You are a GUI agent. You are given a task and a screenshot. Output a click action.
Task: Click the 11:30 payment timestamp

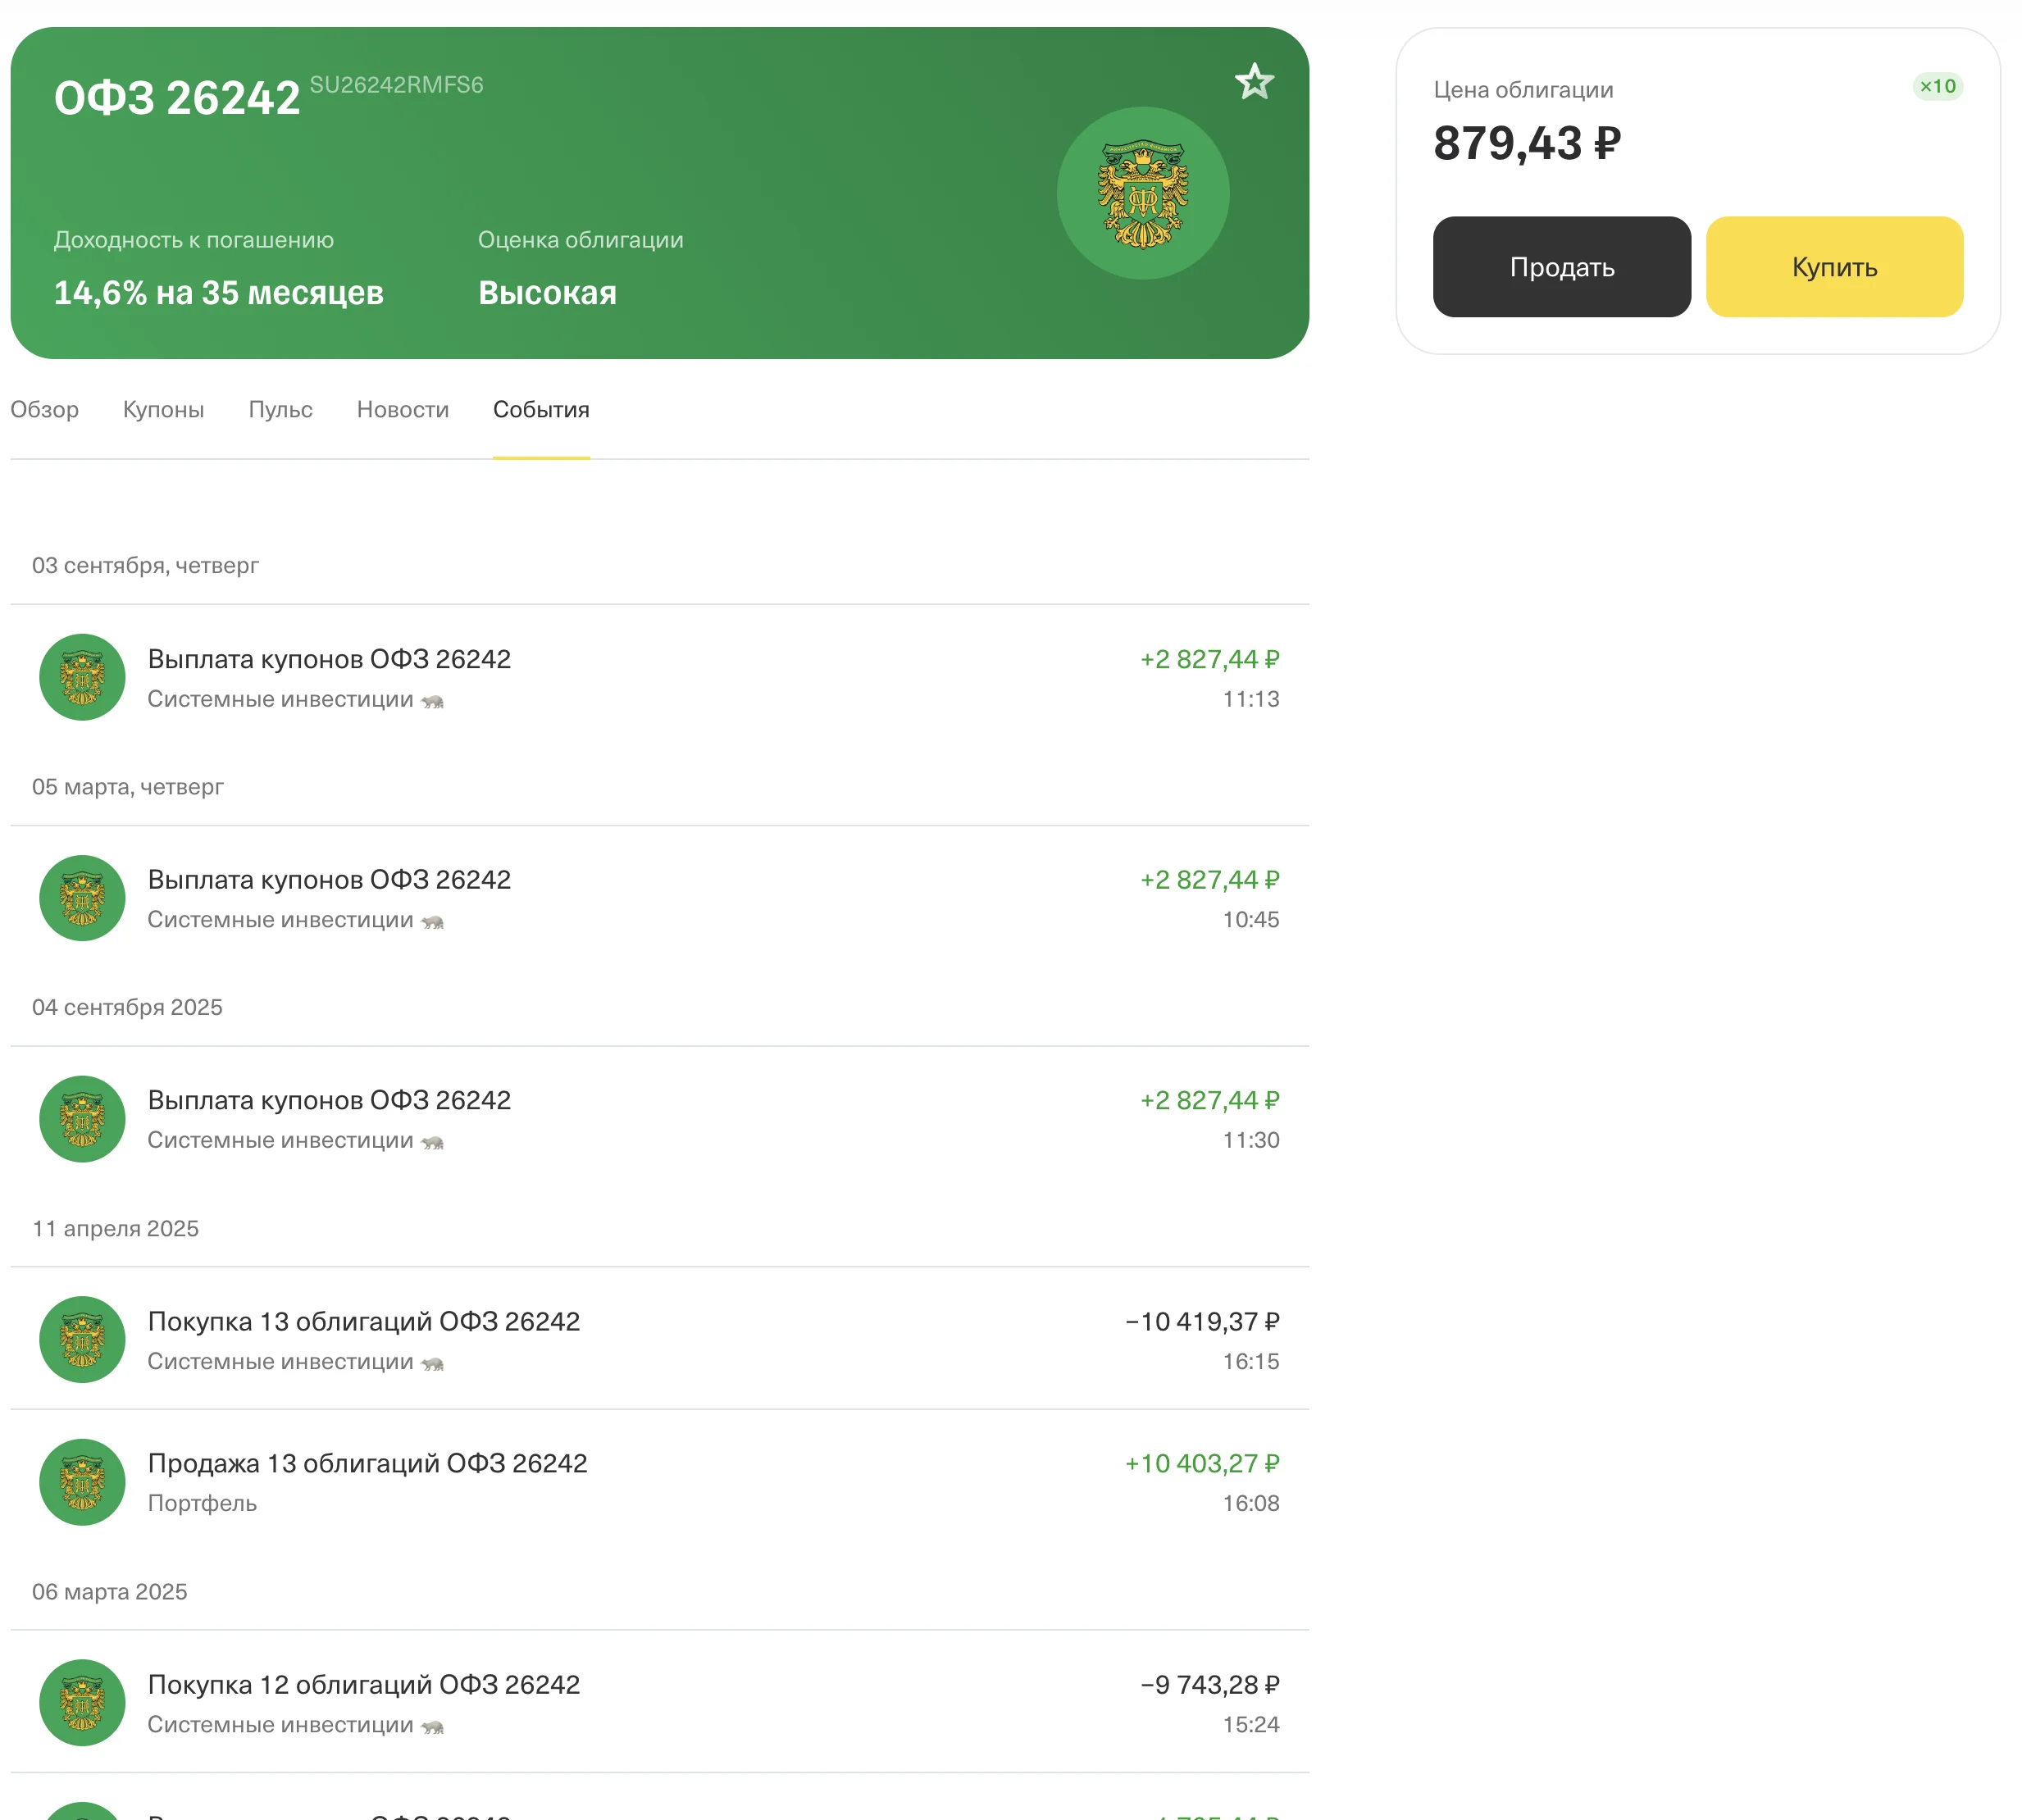click(x=1251, y=1140)
